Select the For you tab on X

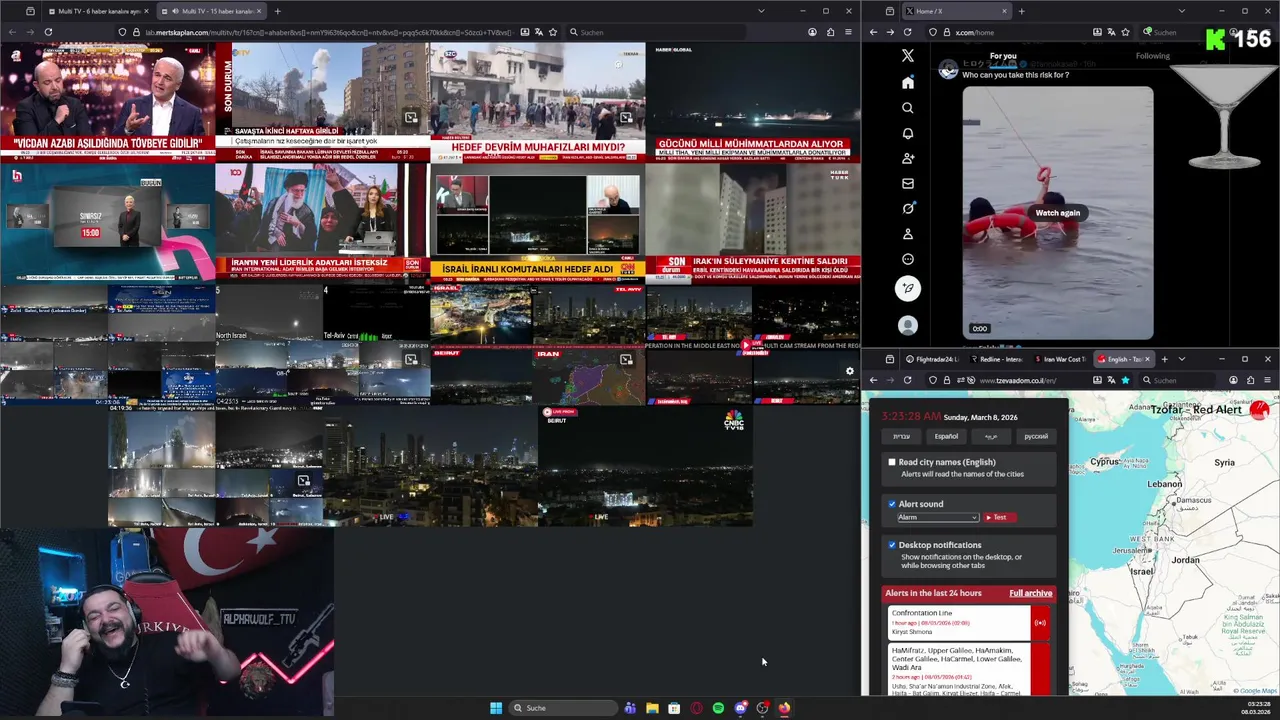tap(1003, 56)
